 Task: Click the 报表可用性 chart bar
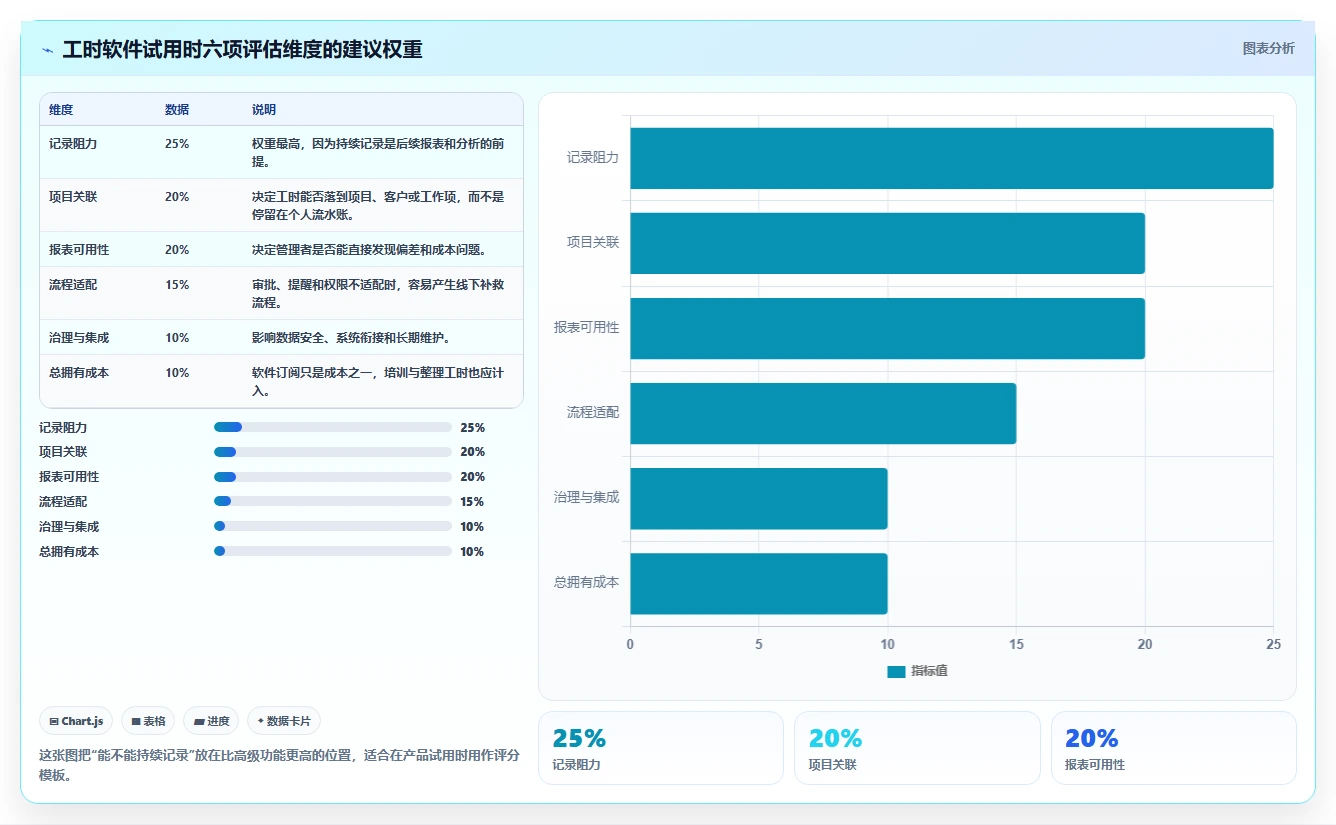tap(887, 328)
